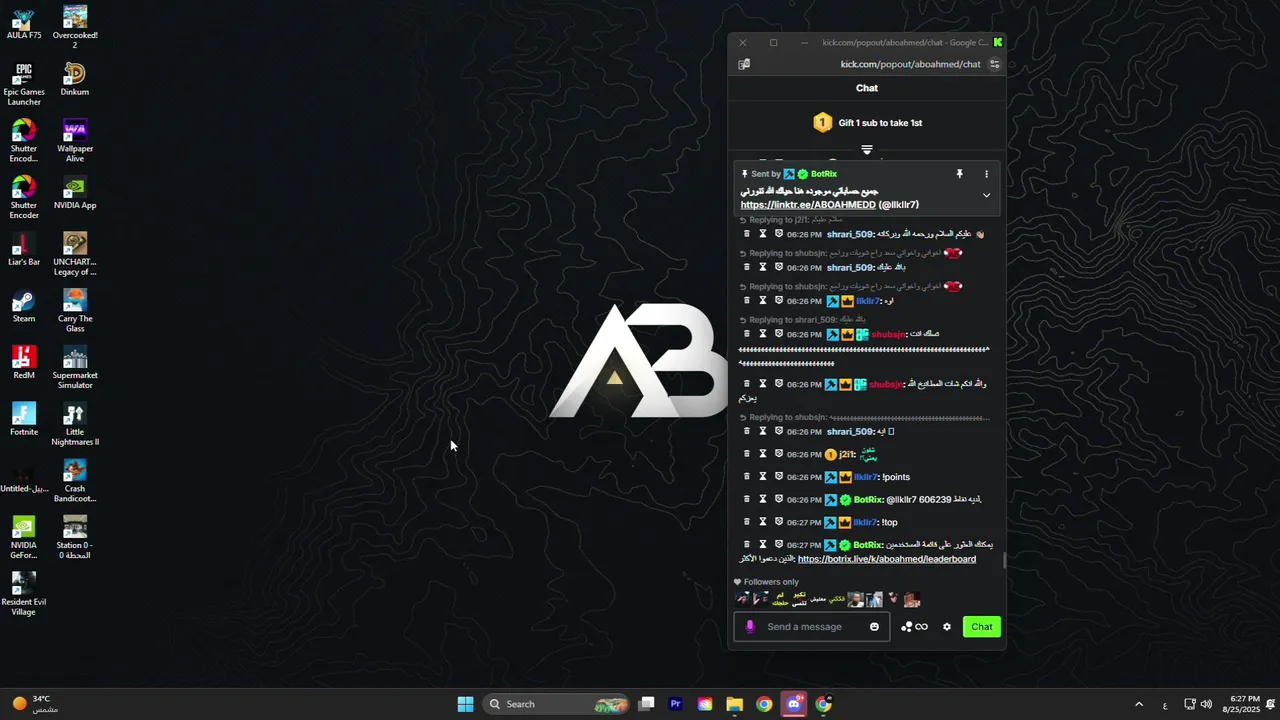The width and height of the screenshot is (1280, 720).
Task: Click the purple microphone icon in message box
Action: pos(750,627)
